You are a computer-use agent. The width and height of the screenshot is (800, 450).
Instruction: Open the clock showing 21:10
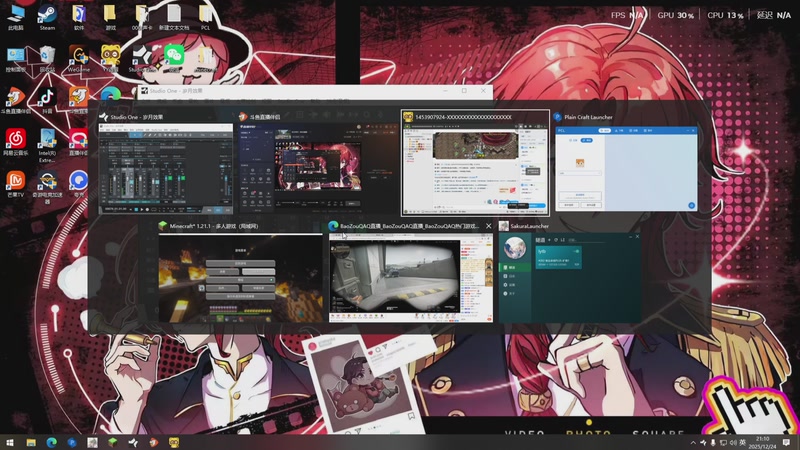click(764, 442)
